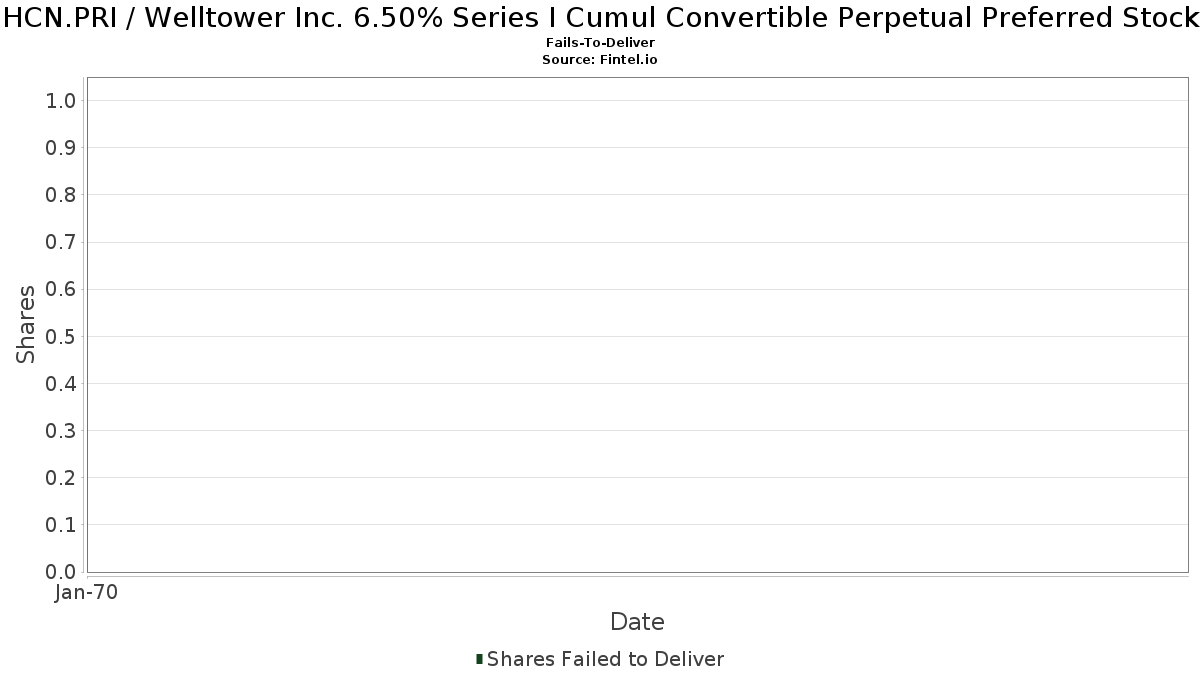Click the 0.6 y-axis tick label
The height and width of the screenshot is (675, 1200).
(61, 289)
